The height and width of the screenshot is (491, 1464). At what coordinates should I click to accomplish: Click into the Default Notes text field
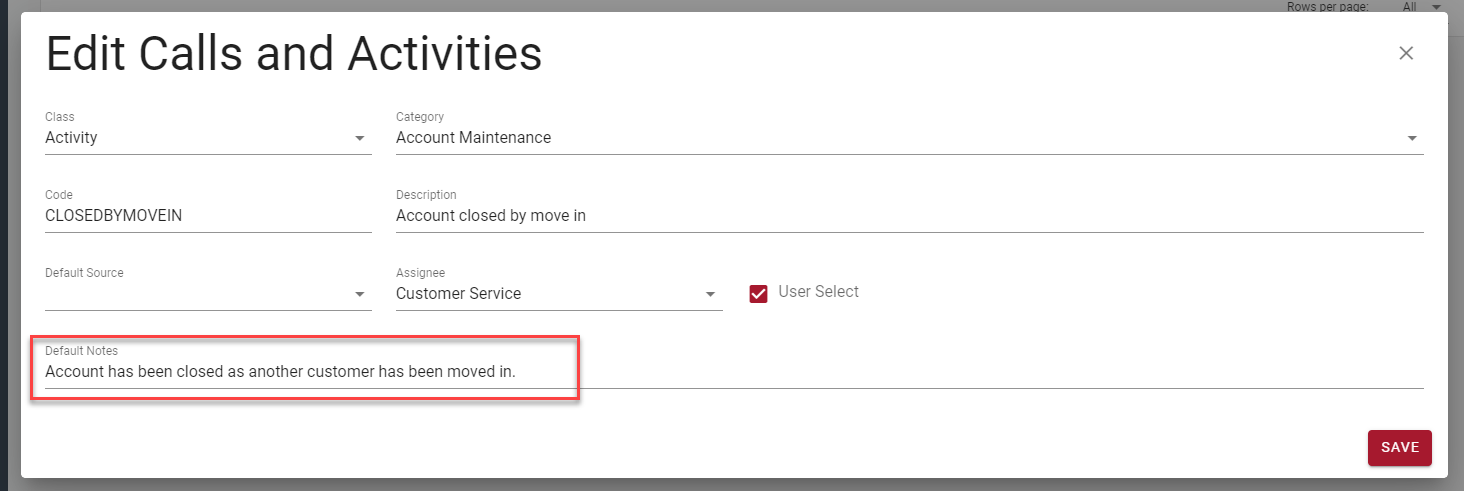pos(900,372)
